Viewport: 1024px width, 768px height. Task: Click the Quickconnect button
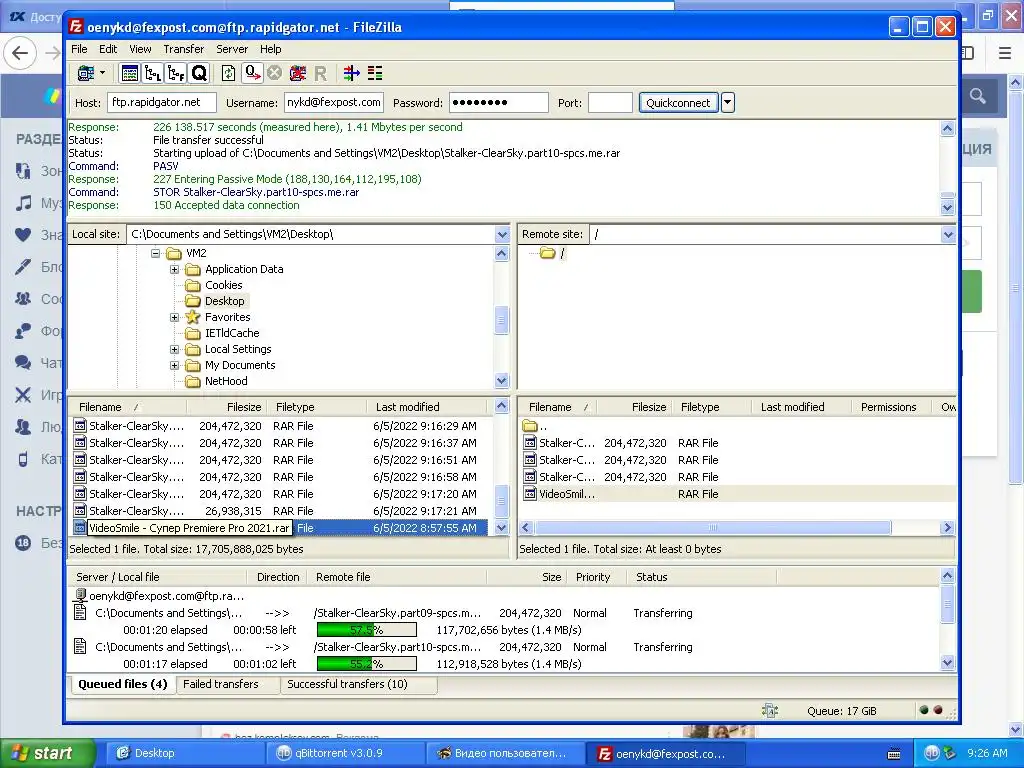pos(678,103)
